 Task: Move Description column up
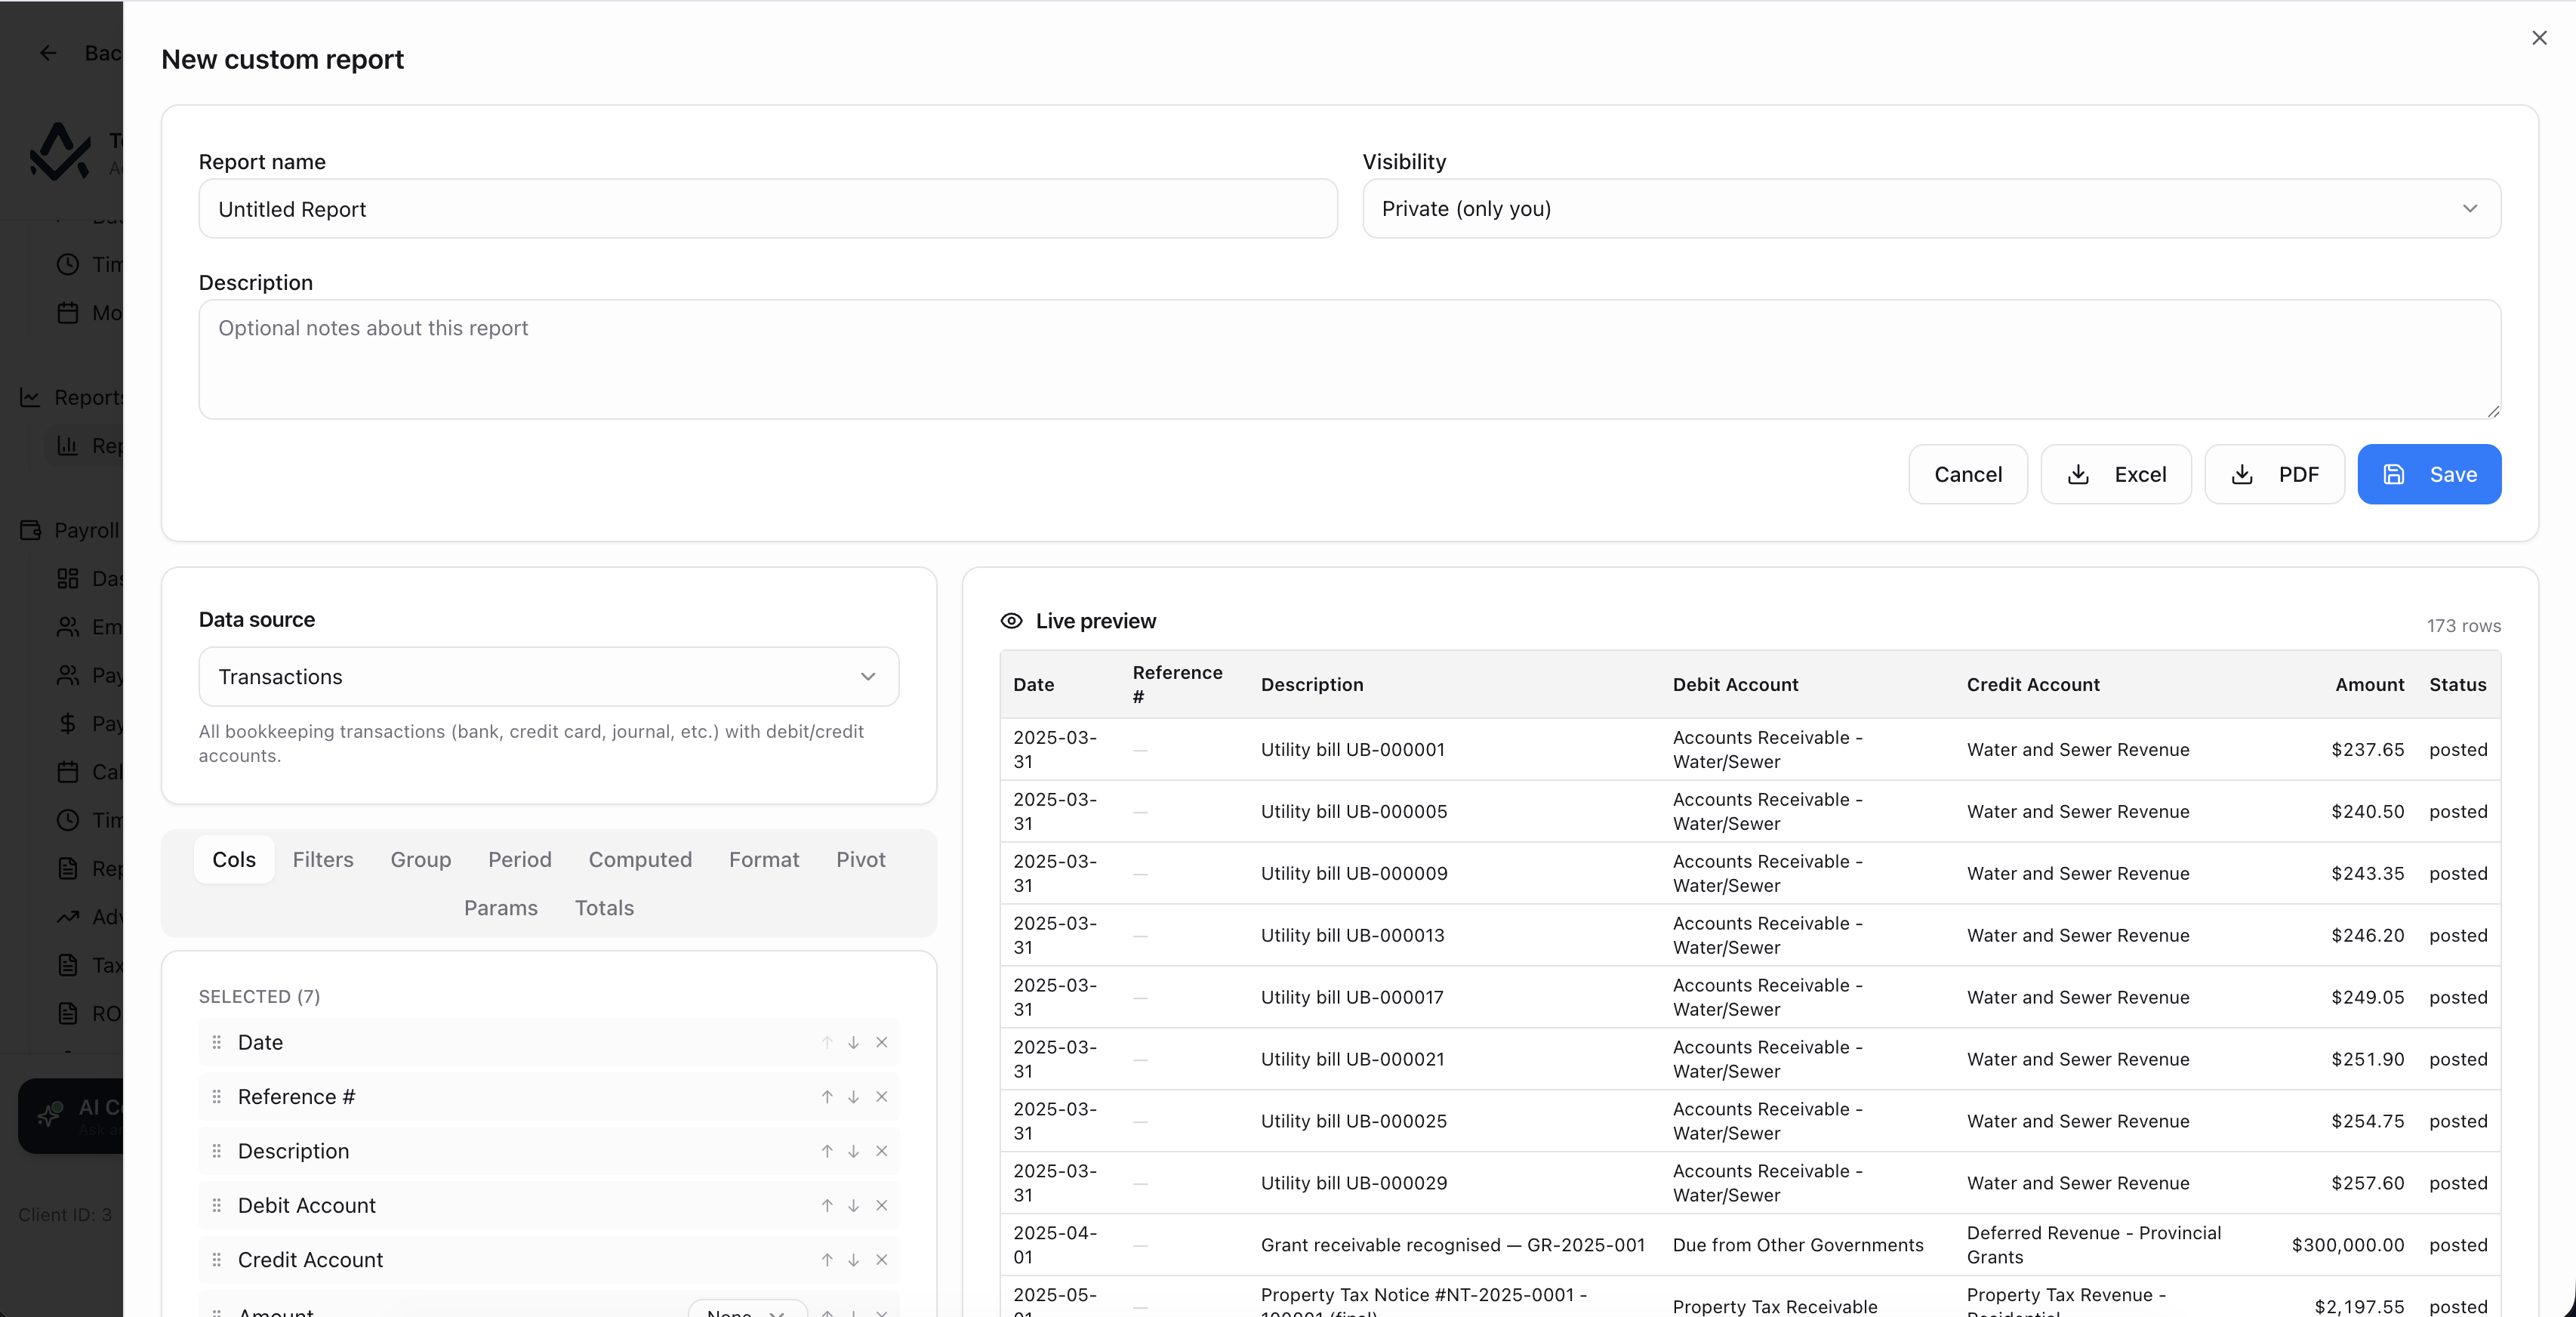point(827,1151)
